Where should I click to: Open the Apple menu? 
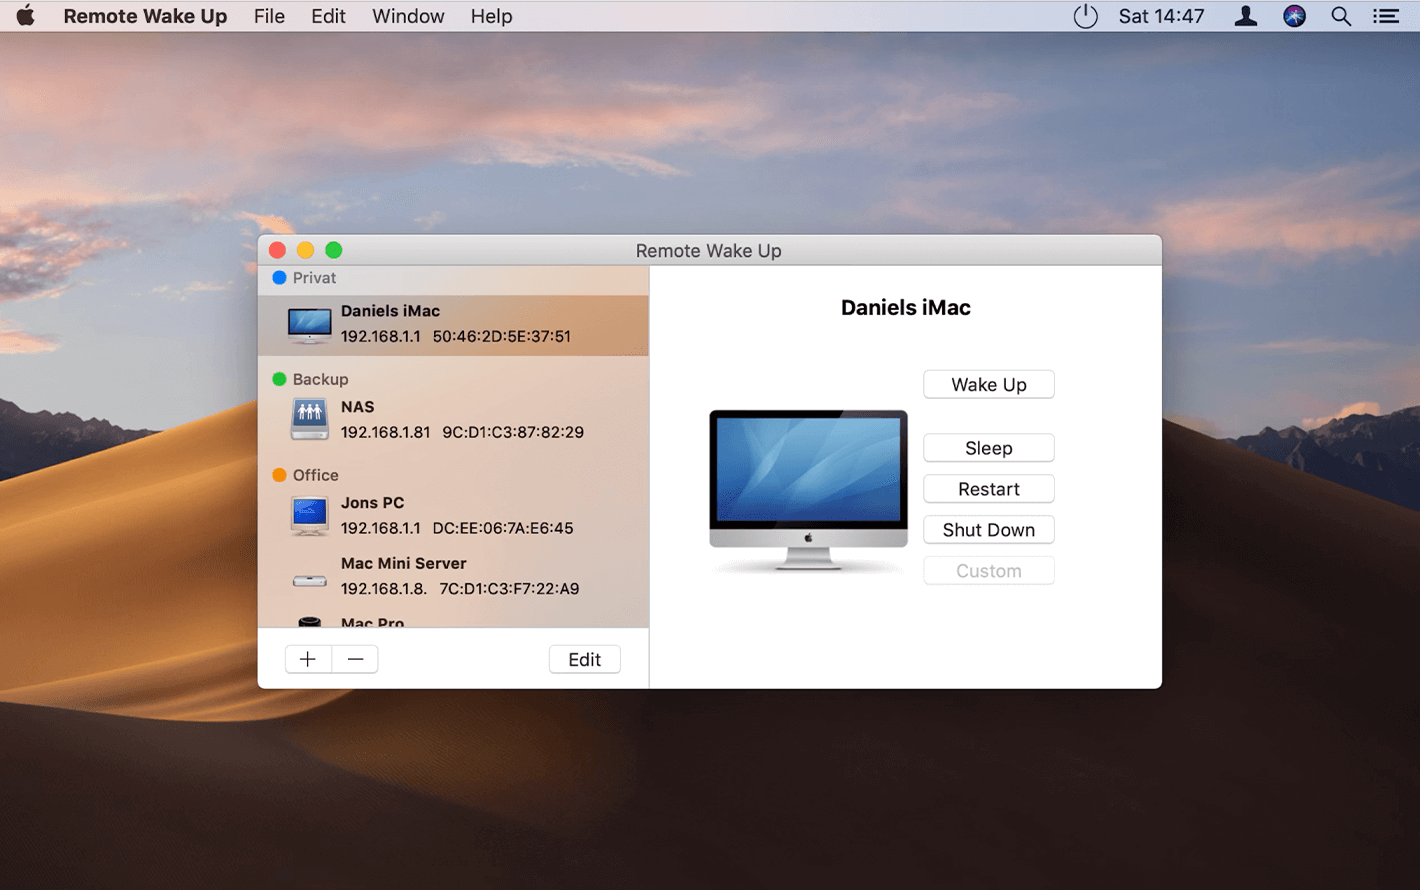[x=26, y=16]
